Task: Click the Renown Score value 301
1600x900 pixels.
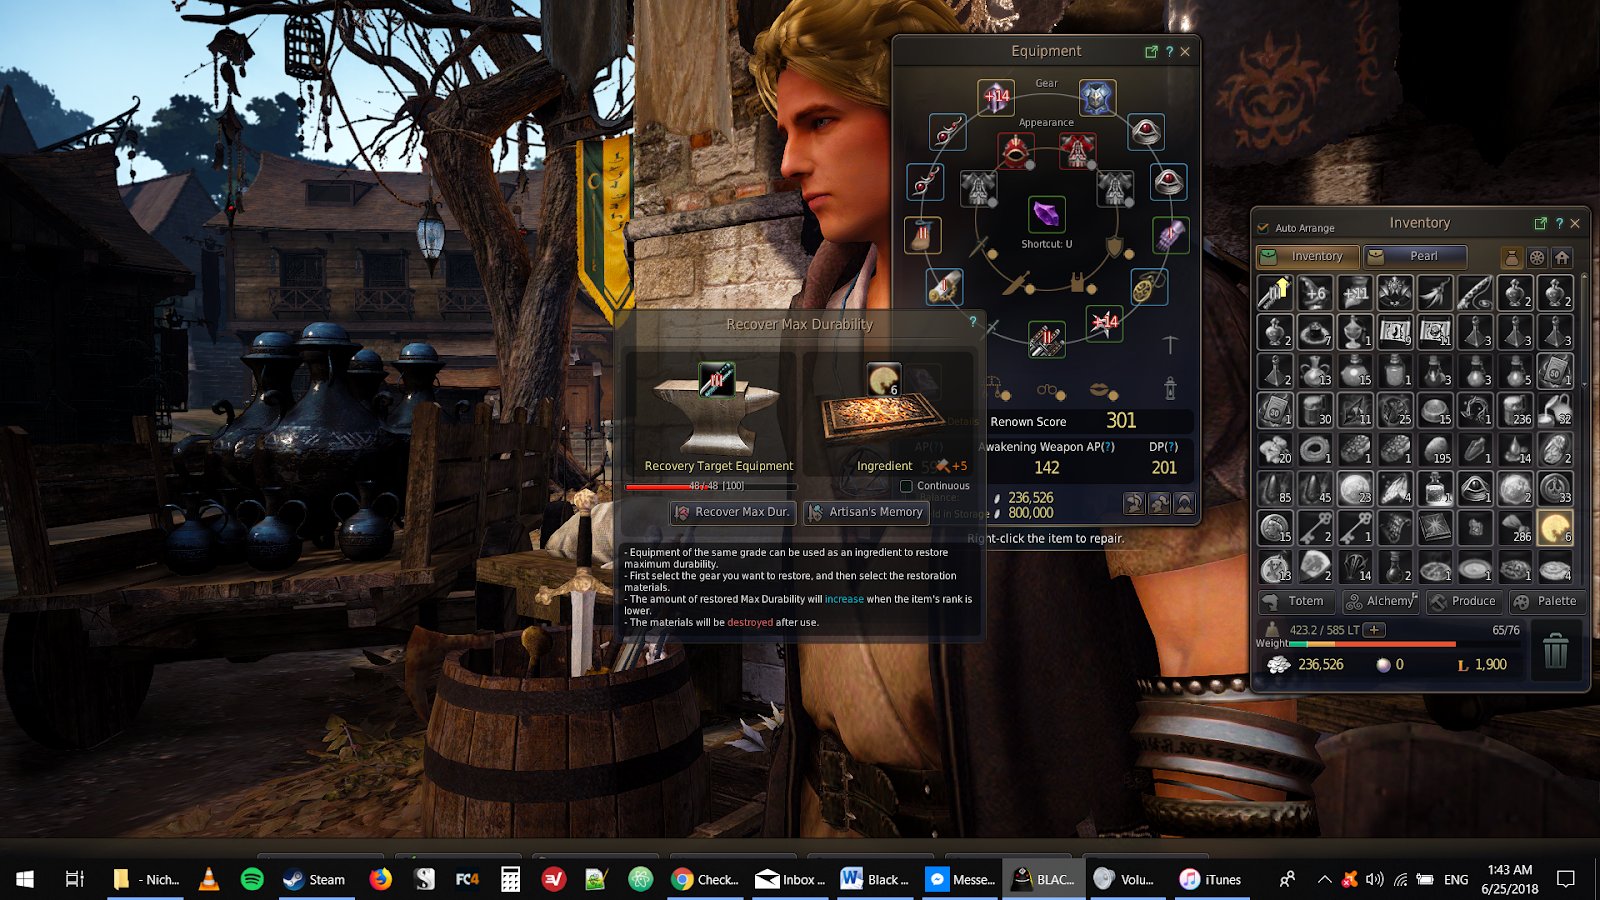Action: pyautogui.click(x=1121, y=421)
